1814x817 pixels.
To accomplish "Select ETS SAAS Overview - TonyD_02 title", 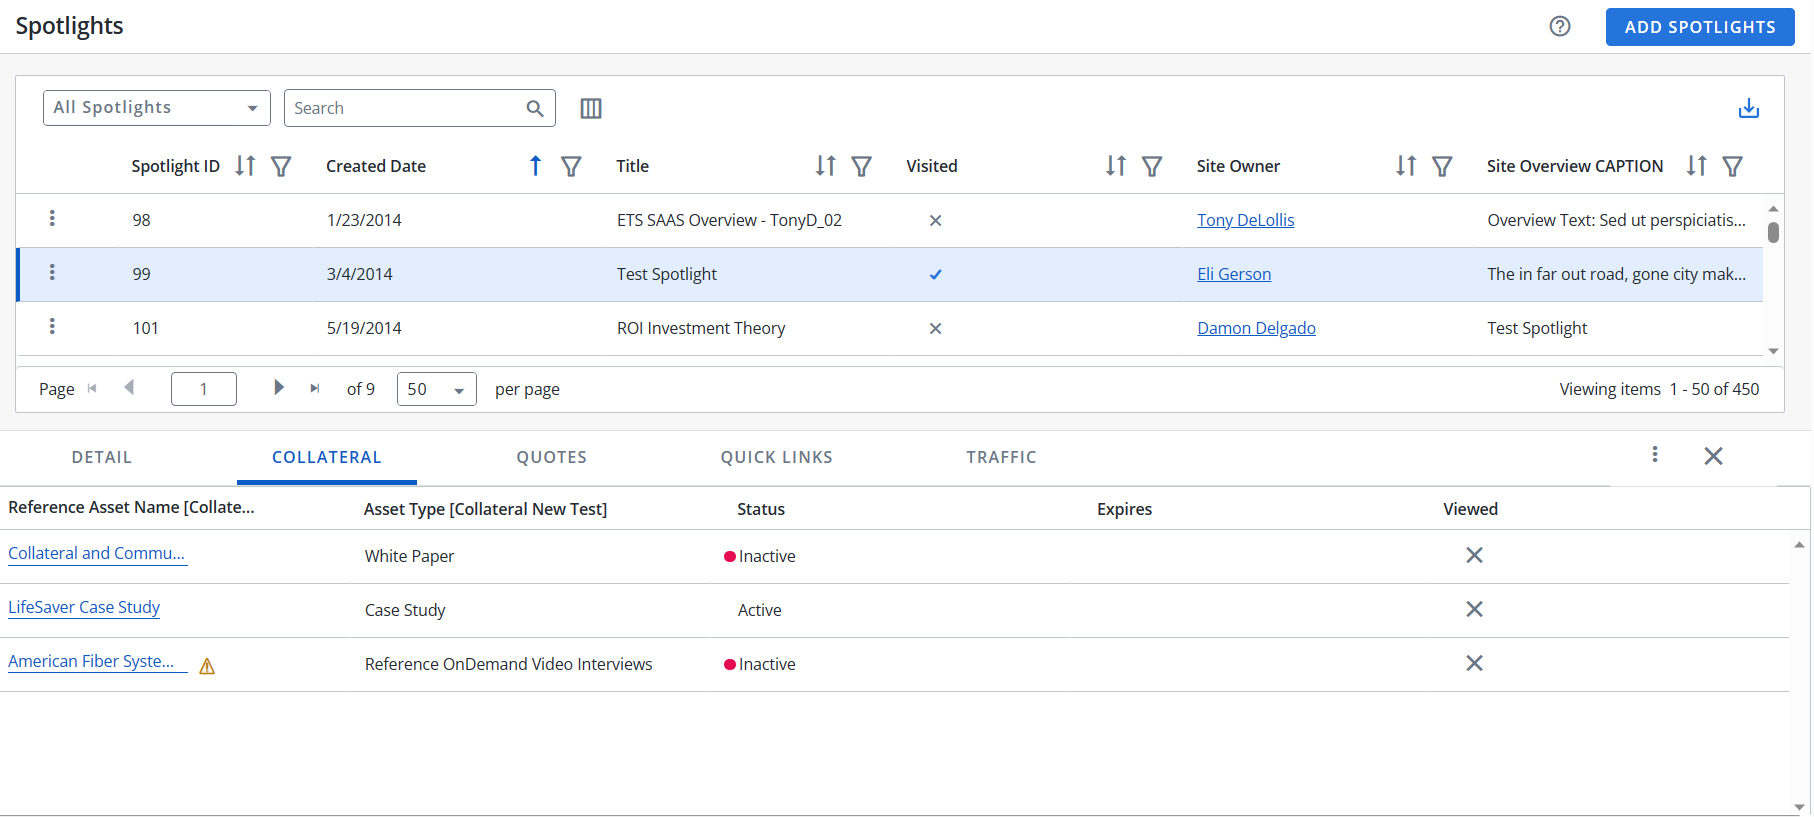I will coord(729,220).
